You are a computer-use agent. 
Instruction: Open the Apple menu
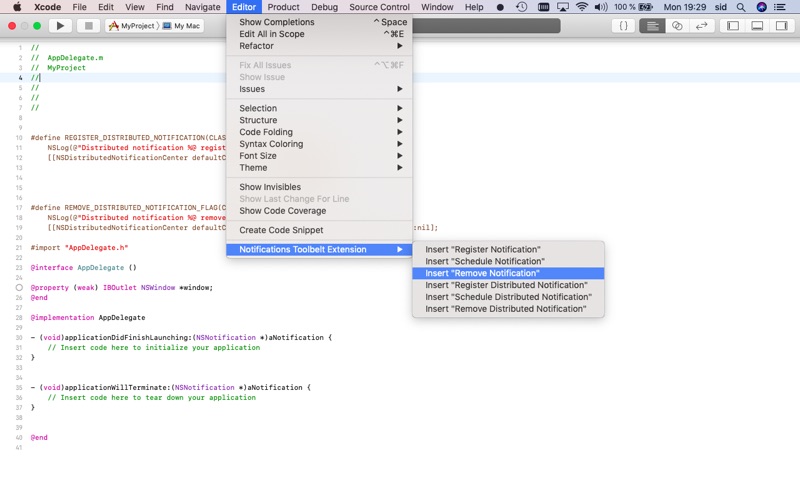(x=17, y=7)
